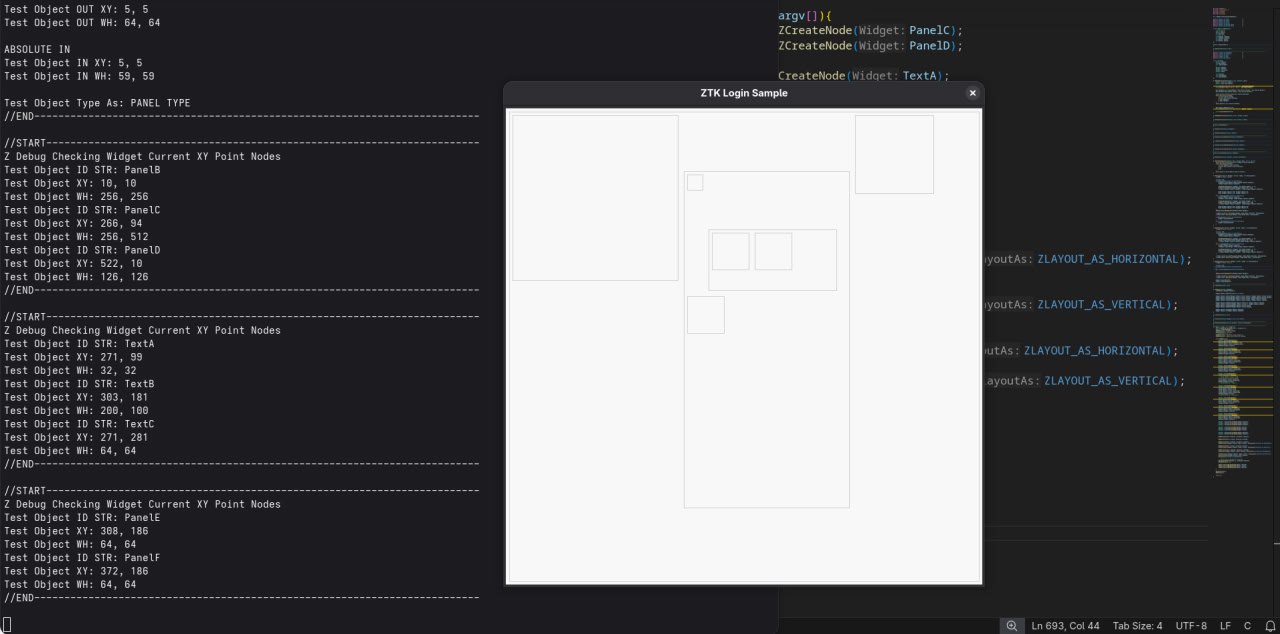Viewport: 1280px width, 634px height.
Task: Click "Test Object IN XY: 5, 5" line
Action: [x=73, y=62]
